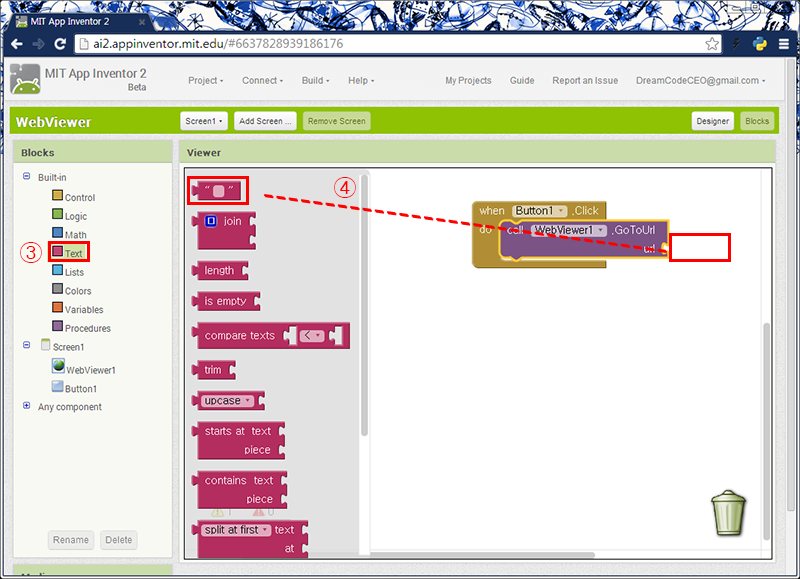Screen dimensions: 800x579
Task: Click the Add Screen button
Action: click(265, 121)
